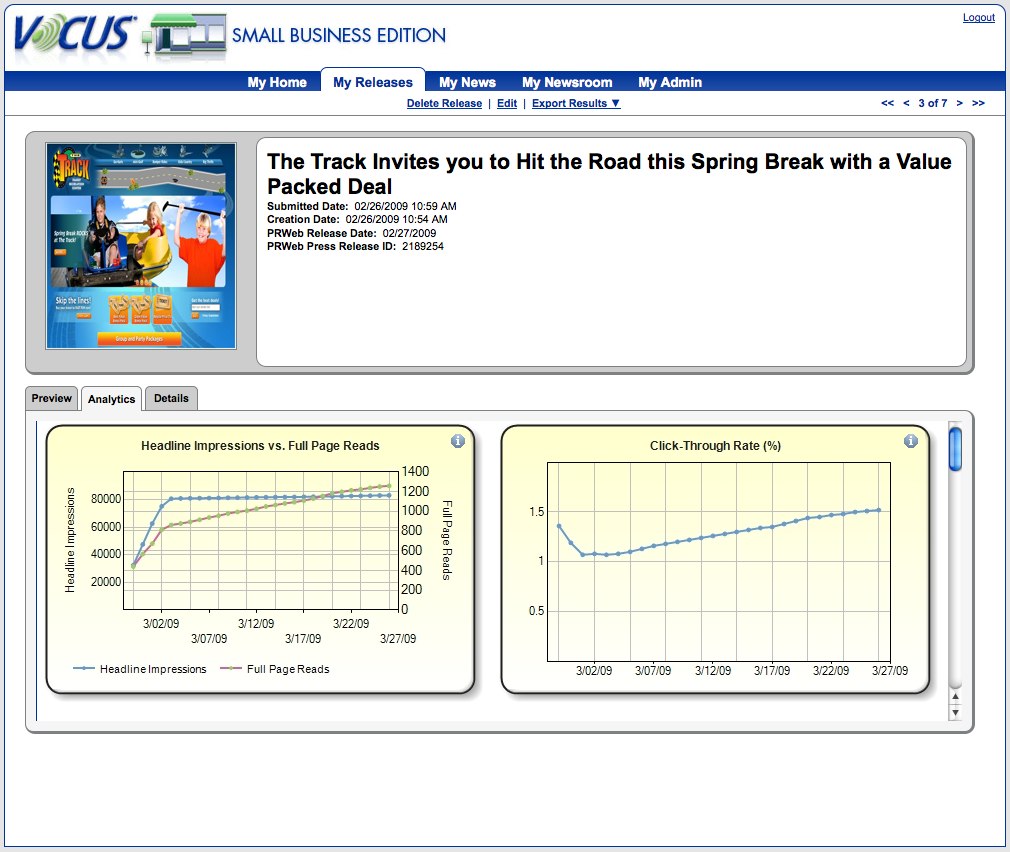This screenshot has height=852, width=1010.
Task: Click the storefront Small Business Edition icon
Action: click(x=186, y=35)
